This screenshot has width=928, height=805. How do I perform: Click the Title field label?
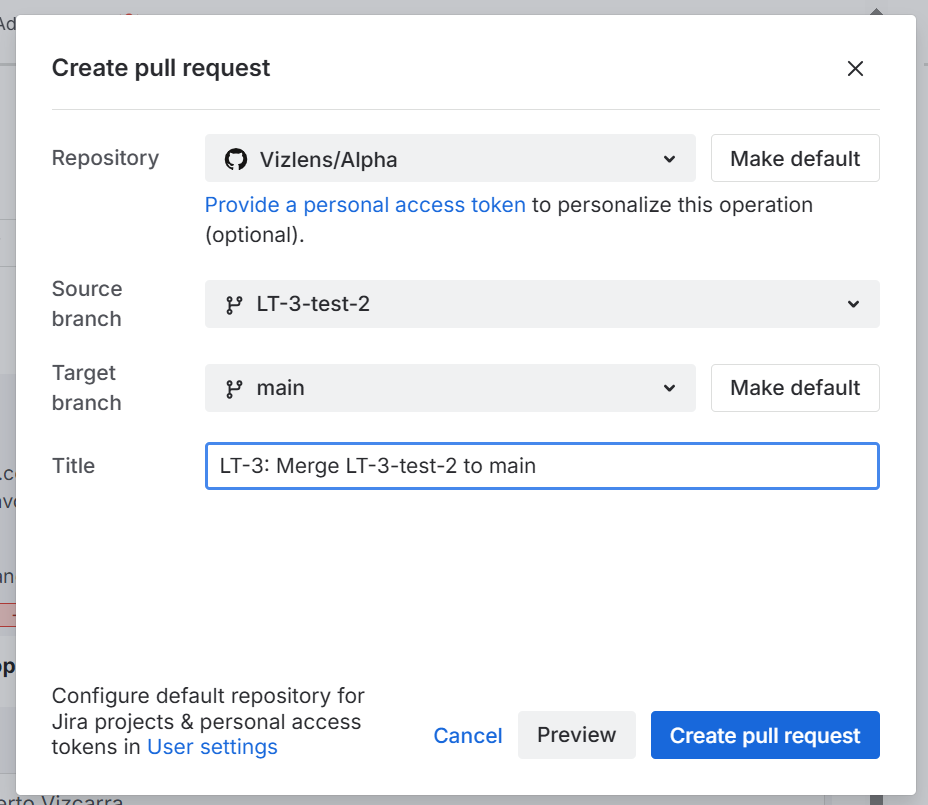74,466
